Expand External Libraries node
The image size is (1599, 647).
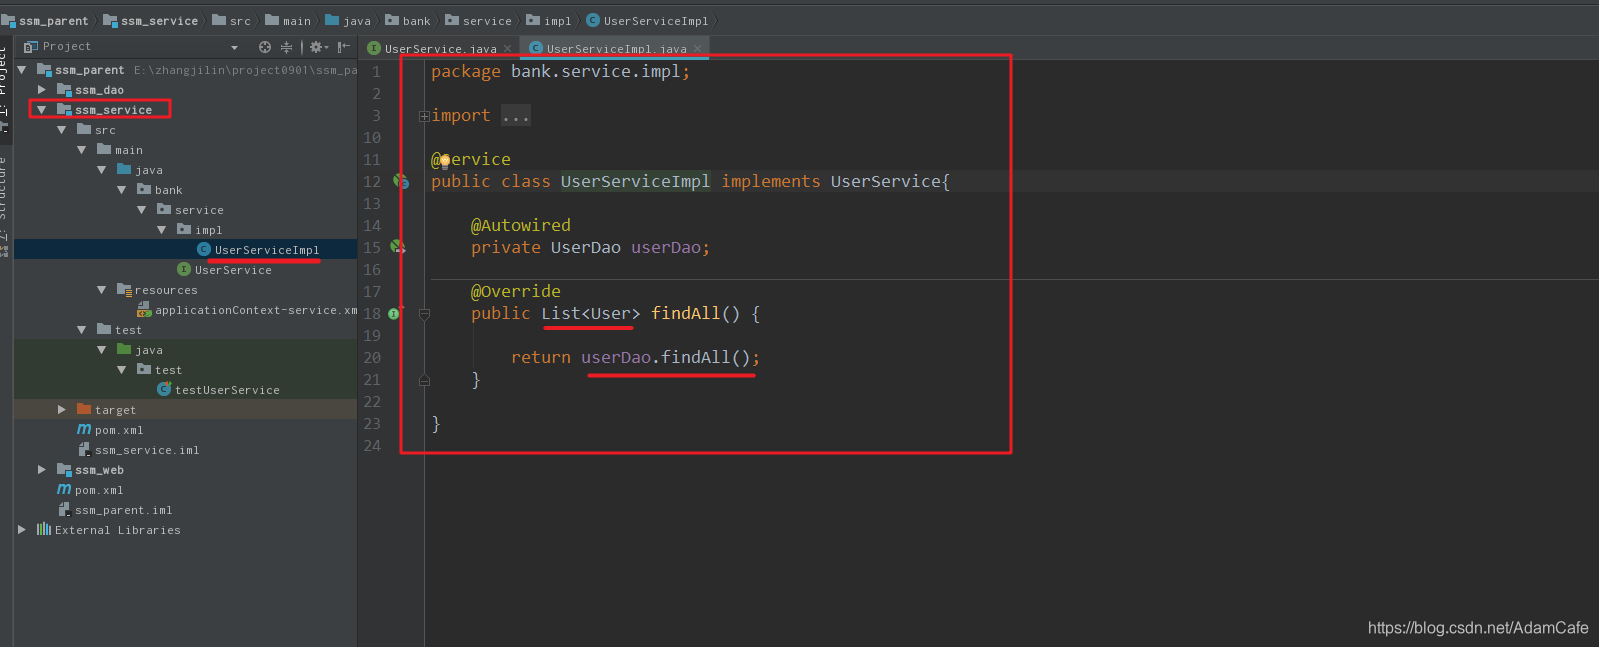pyautogui.click(x=22, y=530)
